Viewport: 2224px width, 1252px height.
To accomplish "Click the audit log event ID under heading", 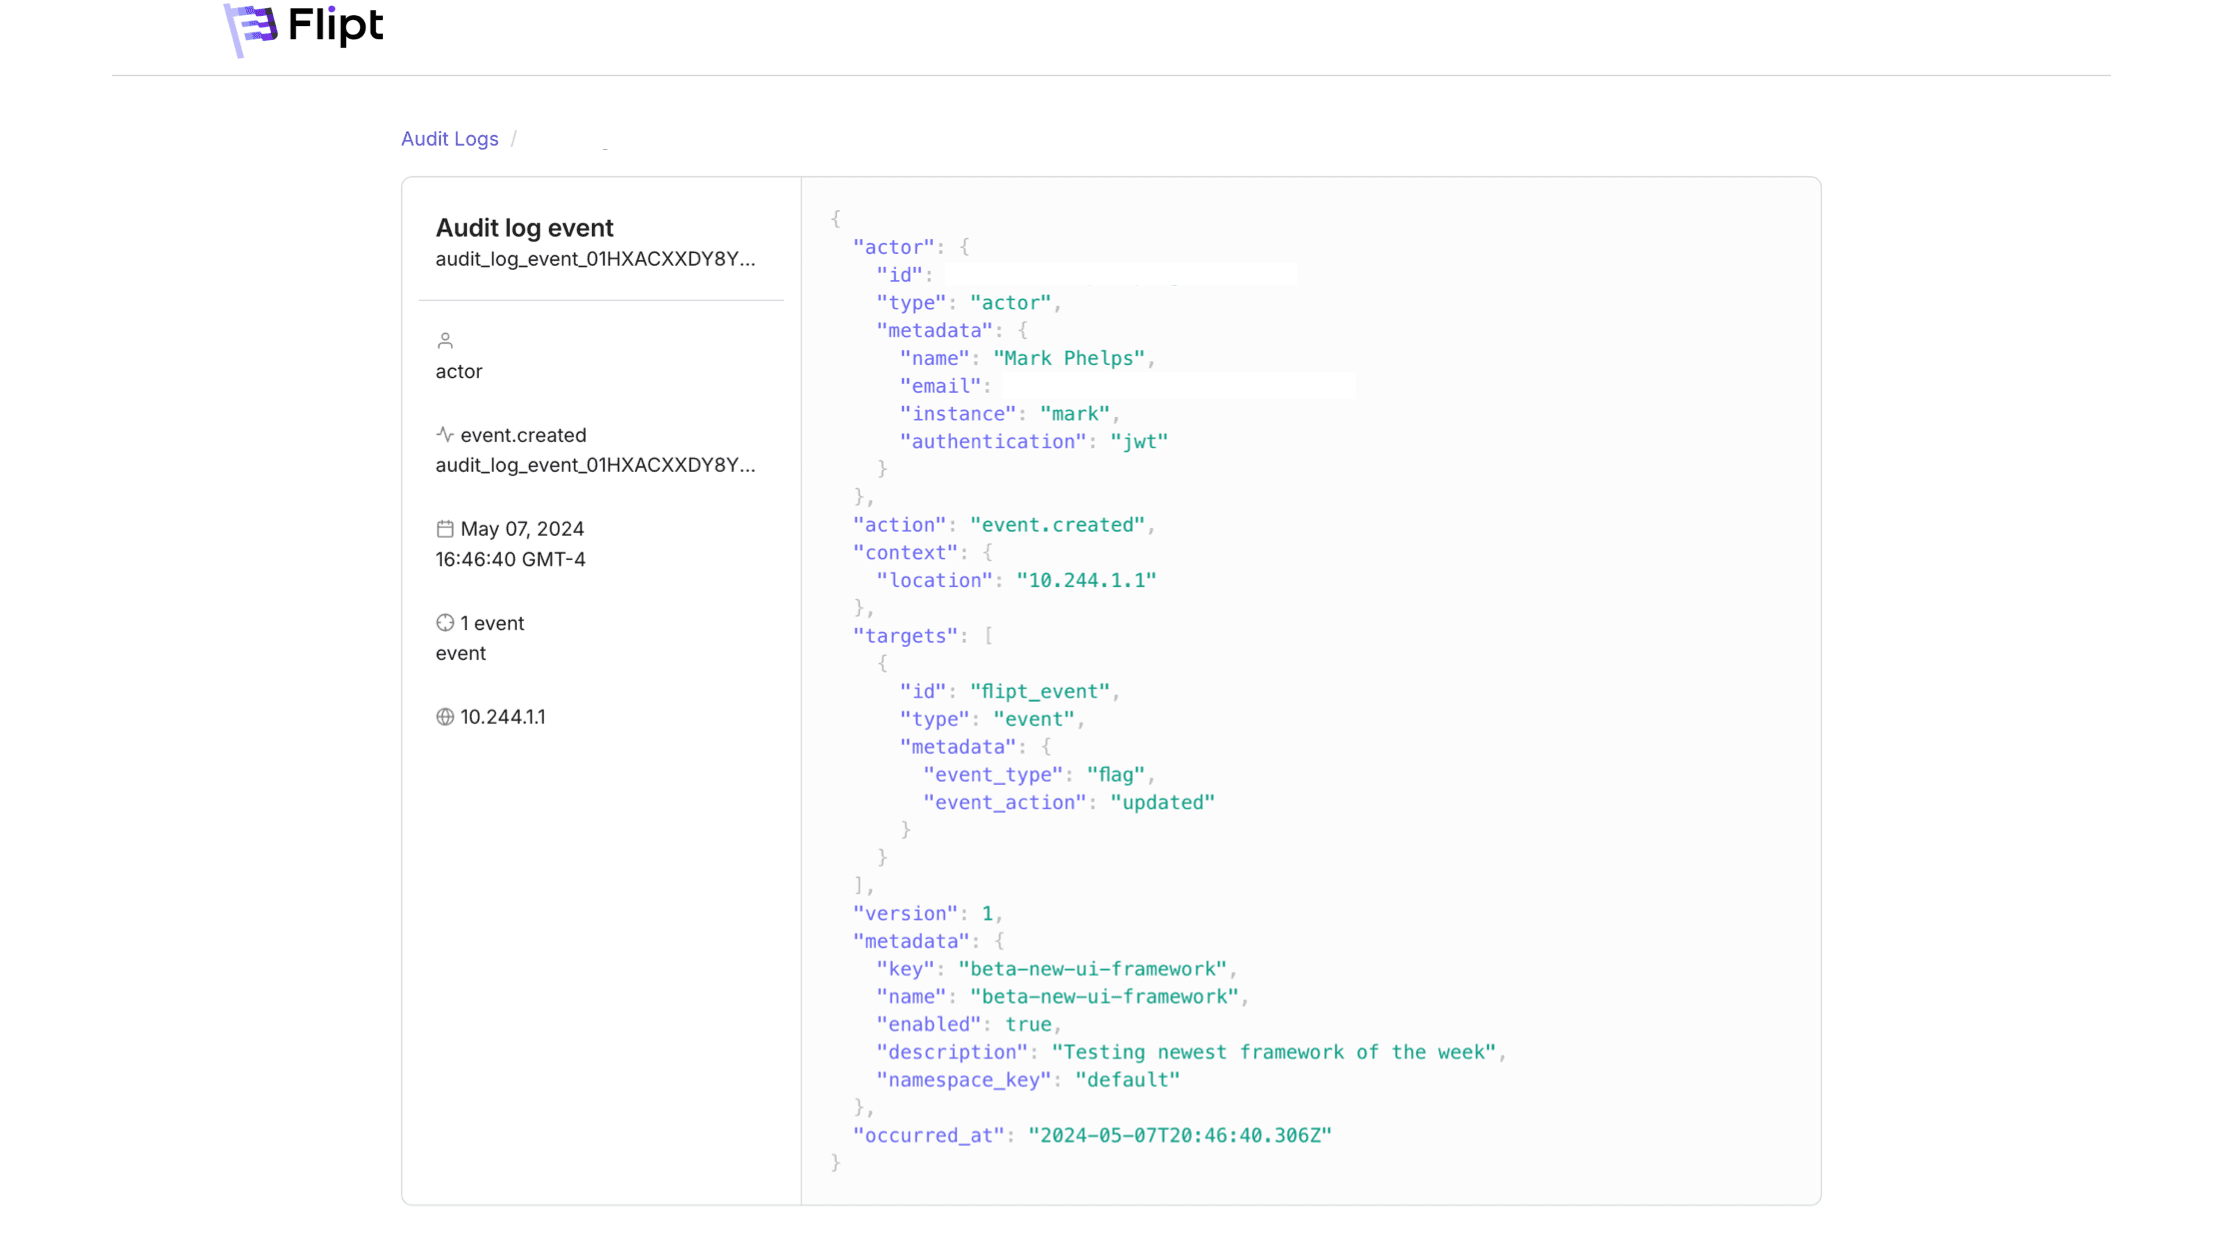I will point(595,259).
